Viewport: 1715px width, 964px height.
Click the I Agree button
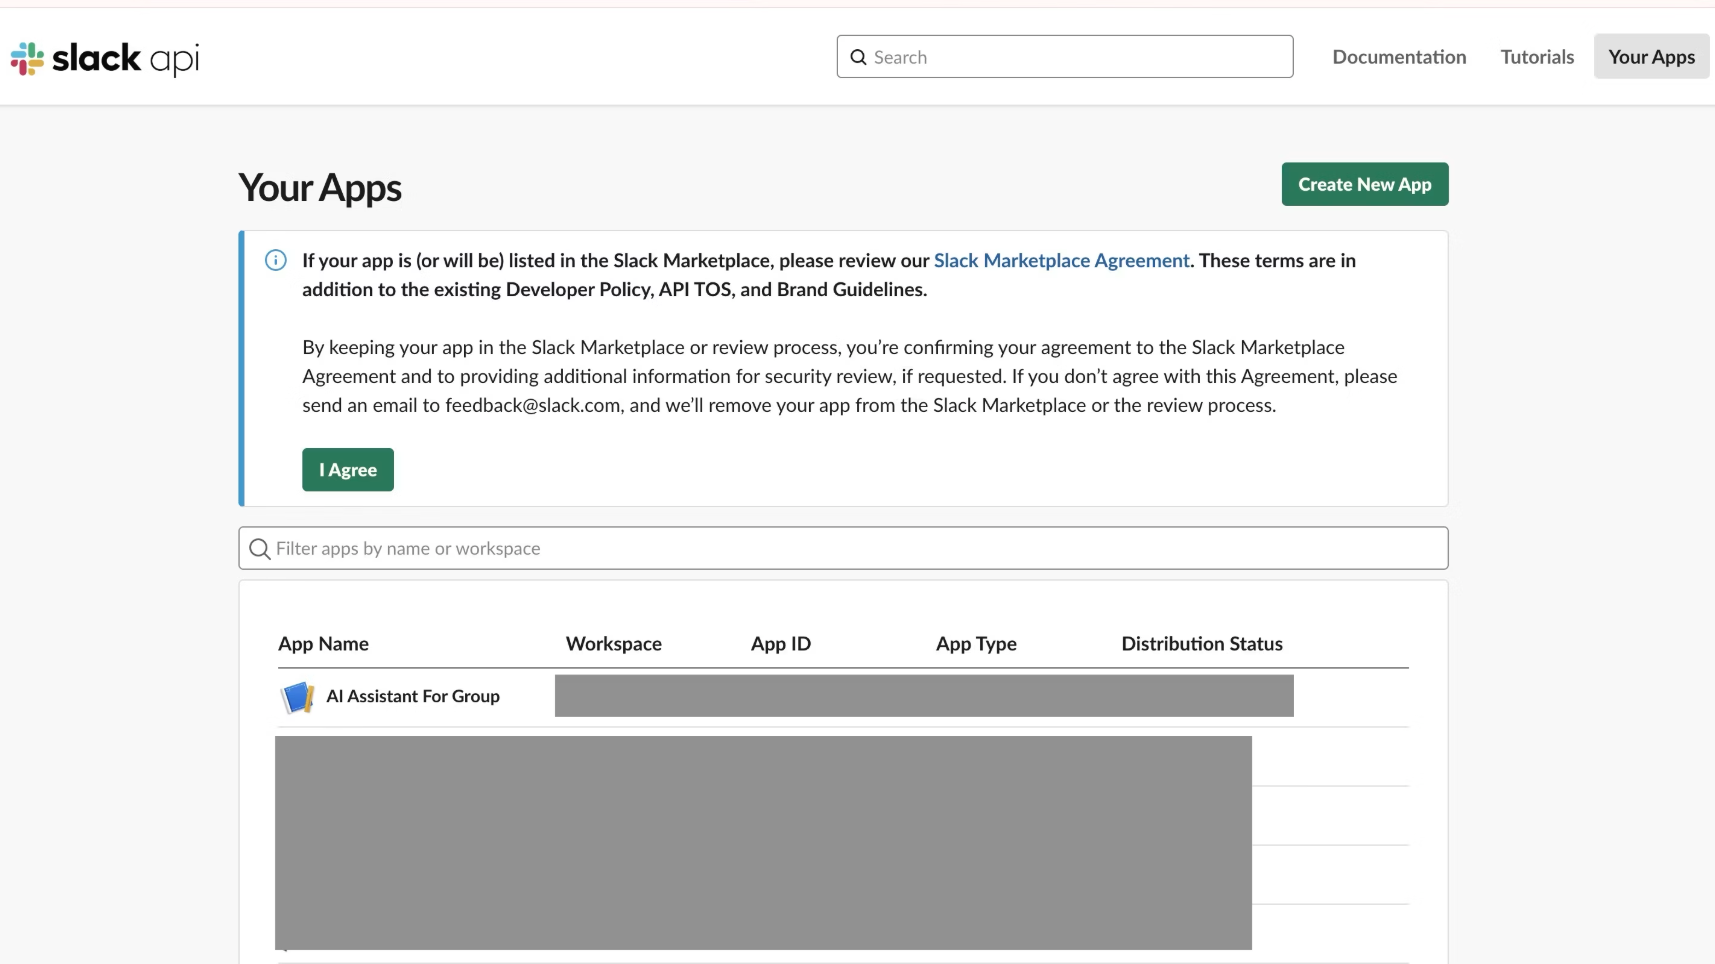pos(348,470)
